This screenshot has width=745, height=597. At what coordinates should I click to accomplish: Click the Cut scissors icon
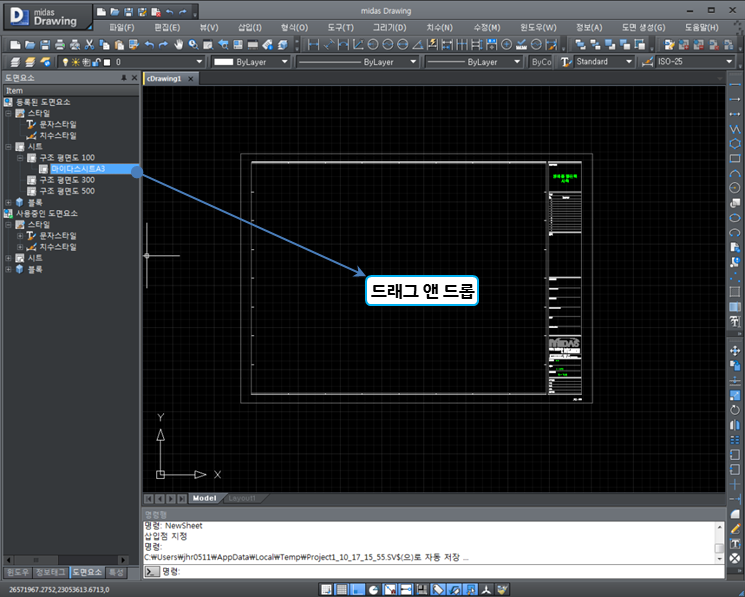tap(89, 45)
